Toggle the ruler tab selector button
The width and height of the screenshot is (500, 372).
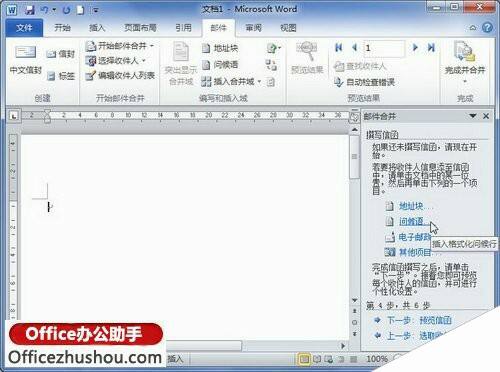14,116
